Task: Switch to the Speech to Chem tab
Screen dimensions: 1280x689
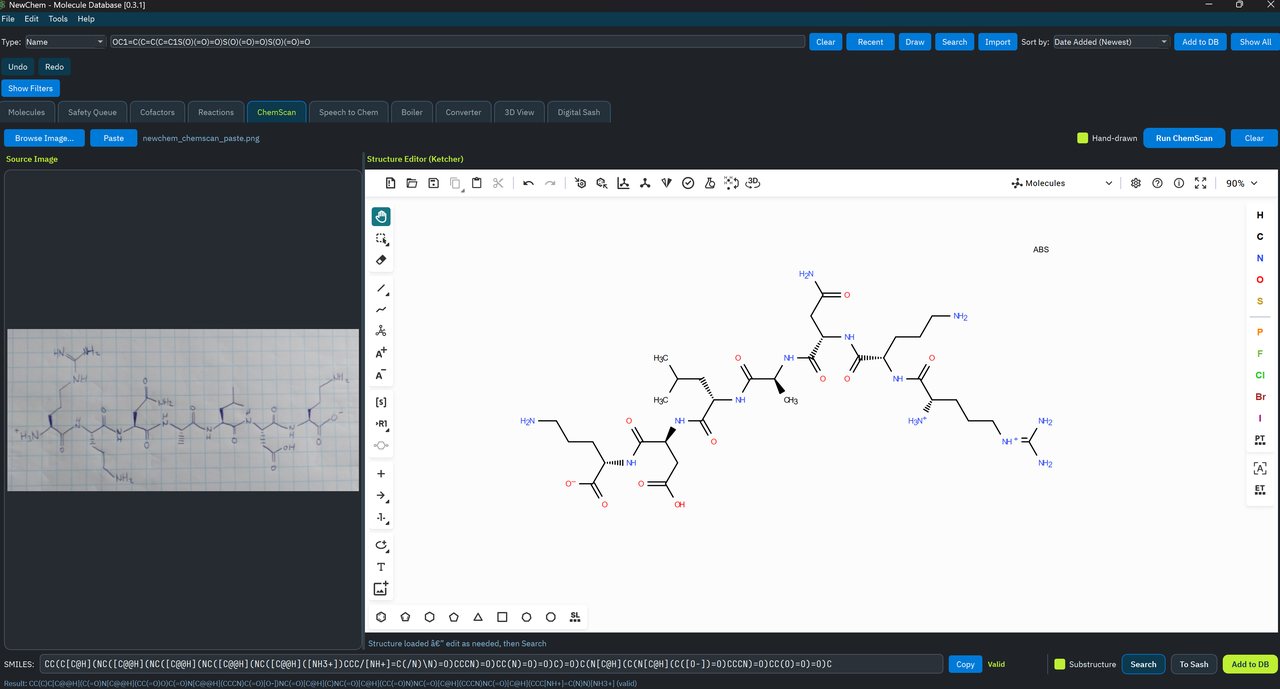Action: (x=348, y=112)
